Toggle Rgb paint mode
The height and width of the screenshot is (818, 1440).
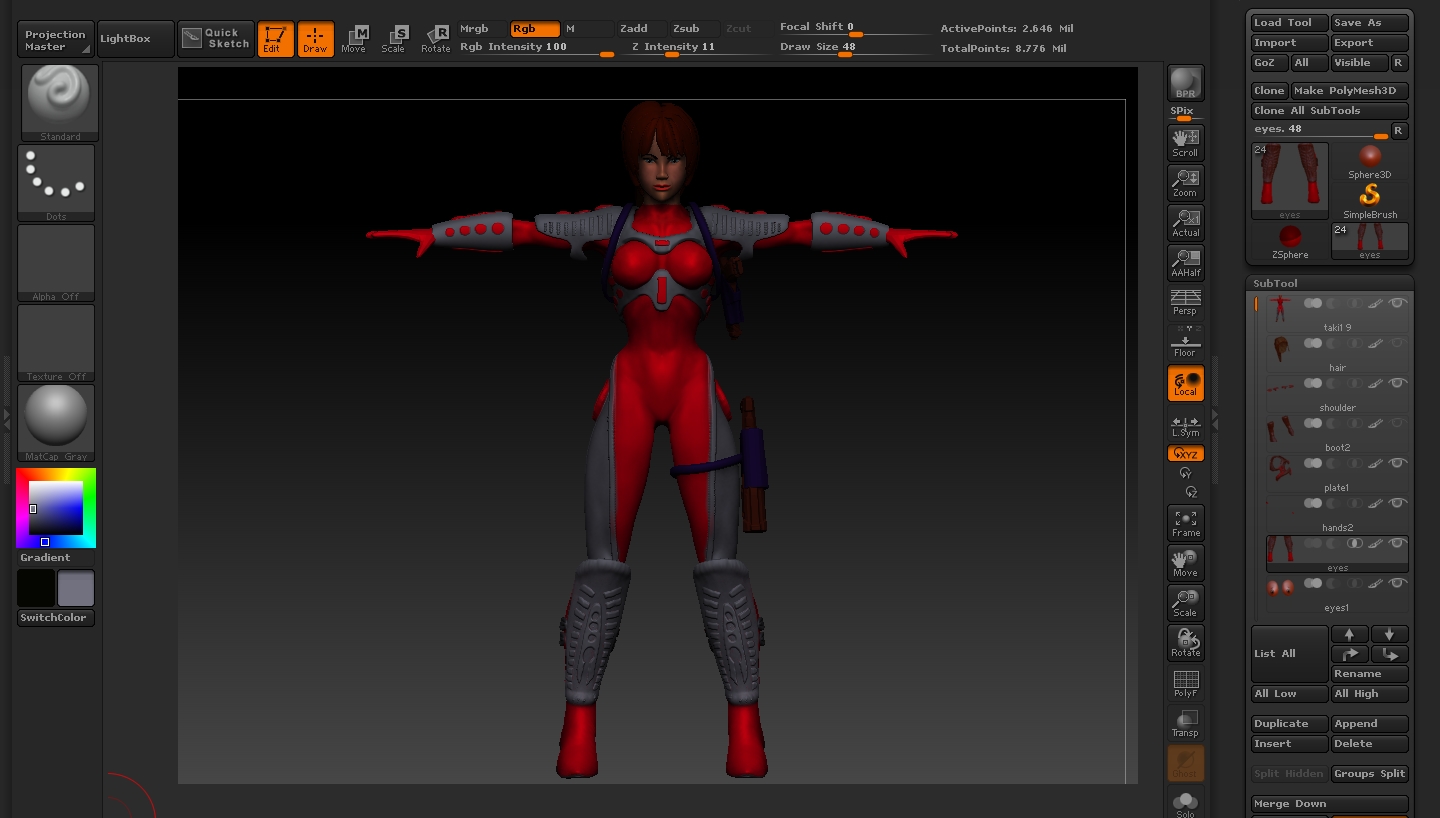(535, 29)
